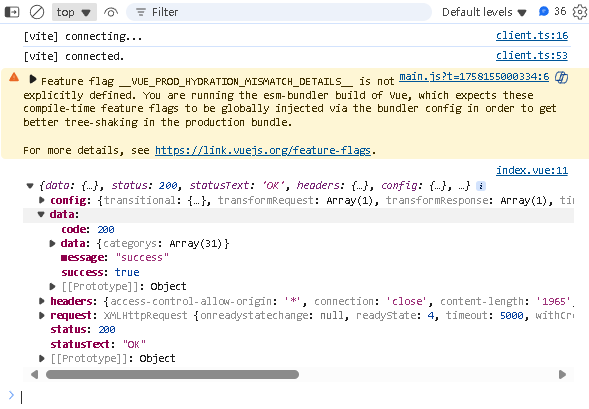Open source link index.vue:11

[x=532, y=171]
